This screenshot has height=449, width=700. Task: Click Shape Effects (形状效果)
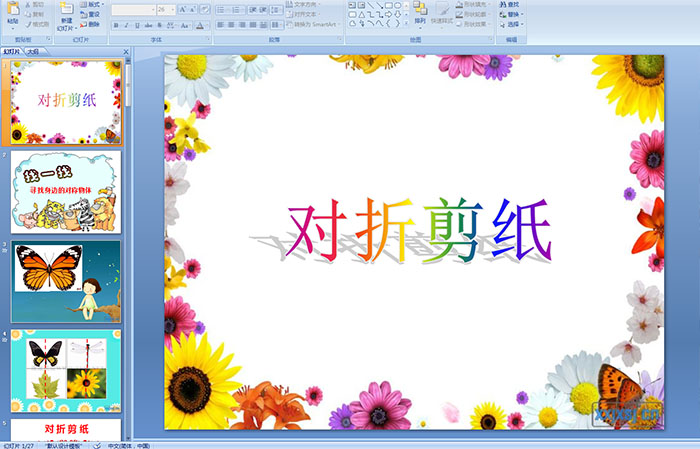[x=473, y=24]
